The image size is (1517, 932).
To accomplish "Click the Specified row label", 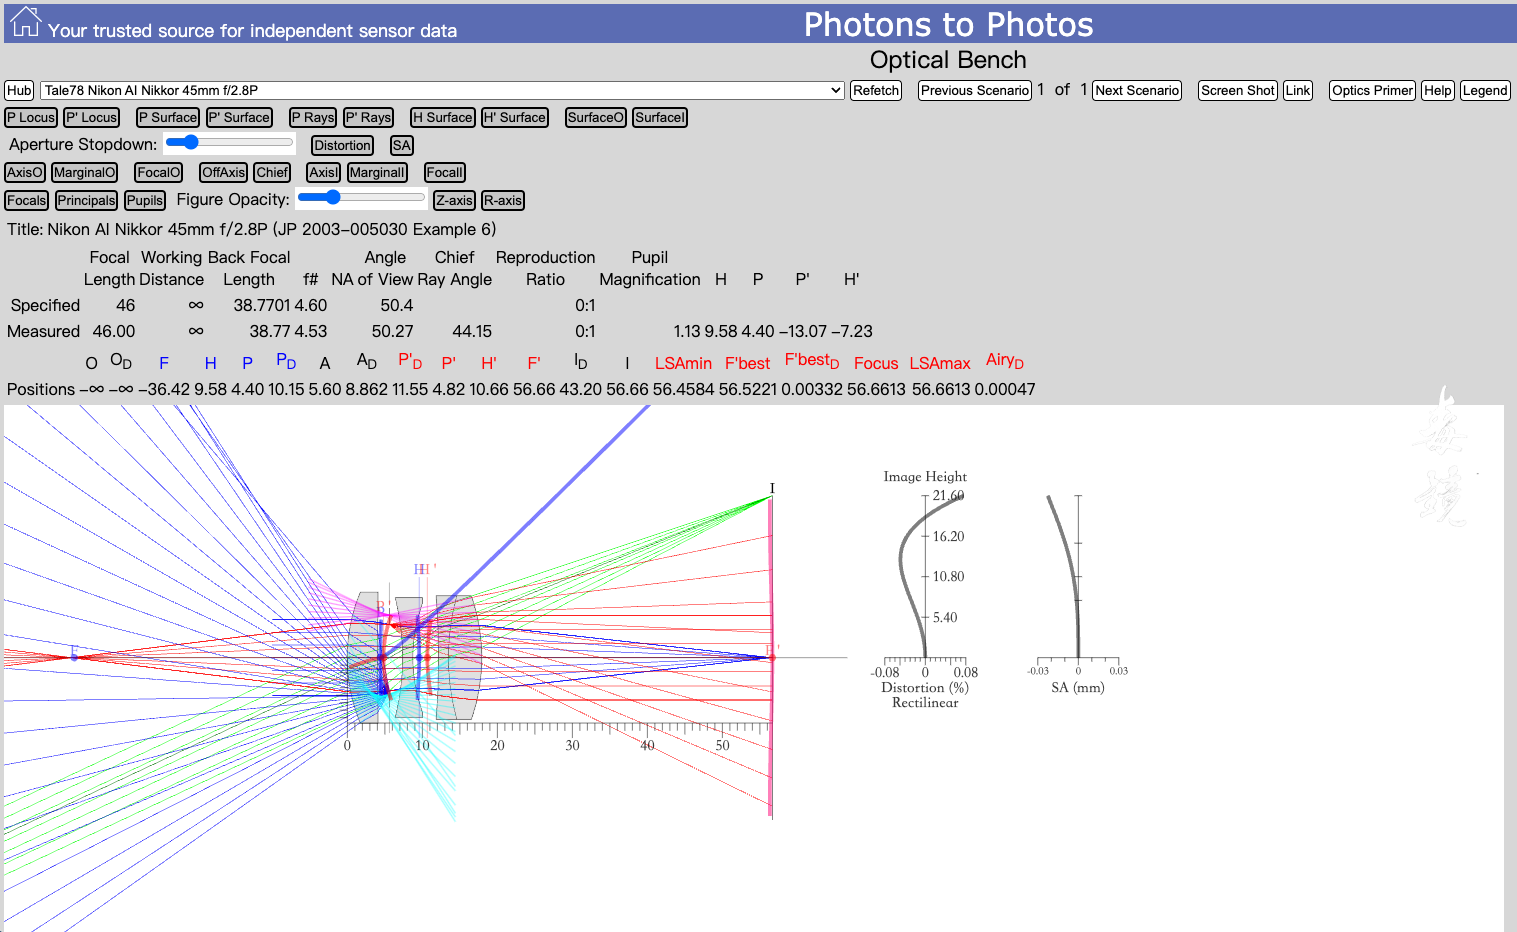I will tap(45, 305).
